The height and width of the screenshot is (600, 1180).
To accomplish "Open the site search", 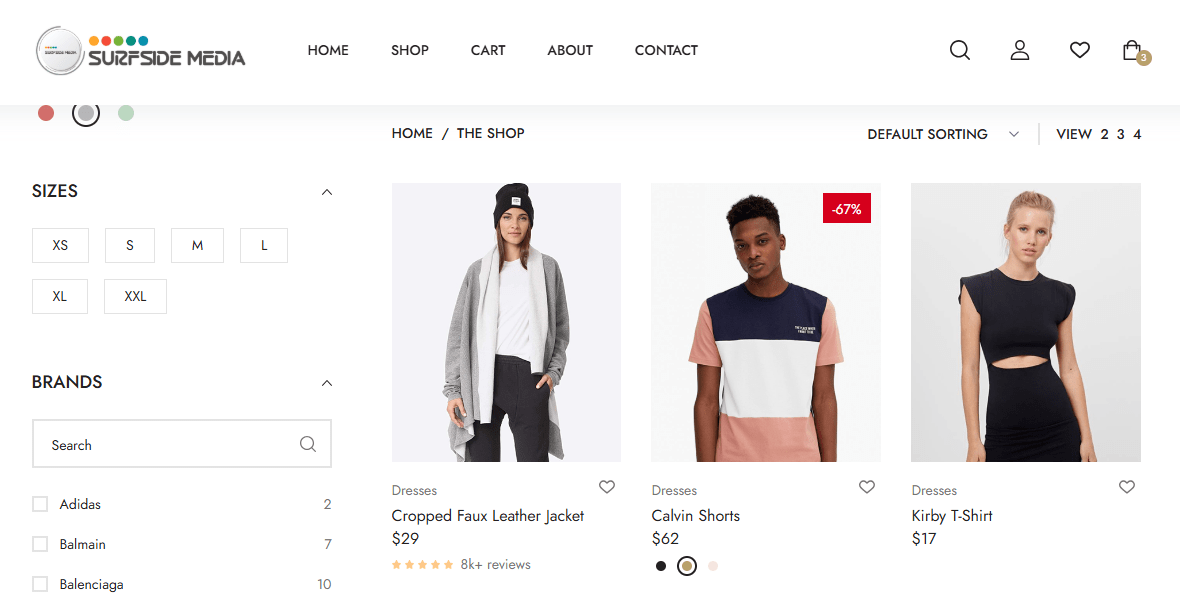I will coord(959,49).
